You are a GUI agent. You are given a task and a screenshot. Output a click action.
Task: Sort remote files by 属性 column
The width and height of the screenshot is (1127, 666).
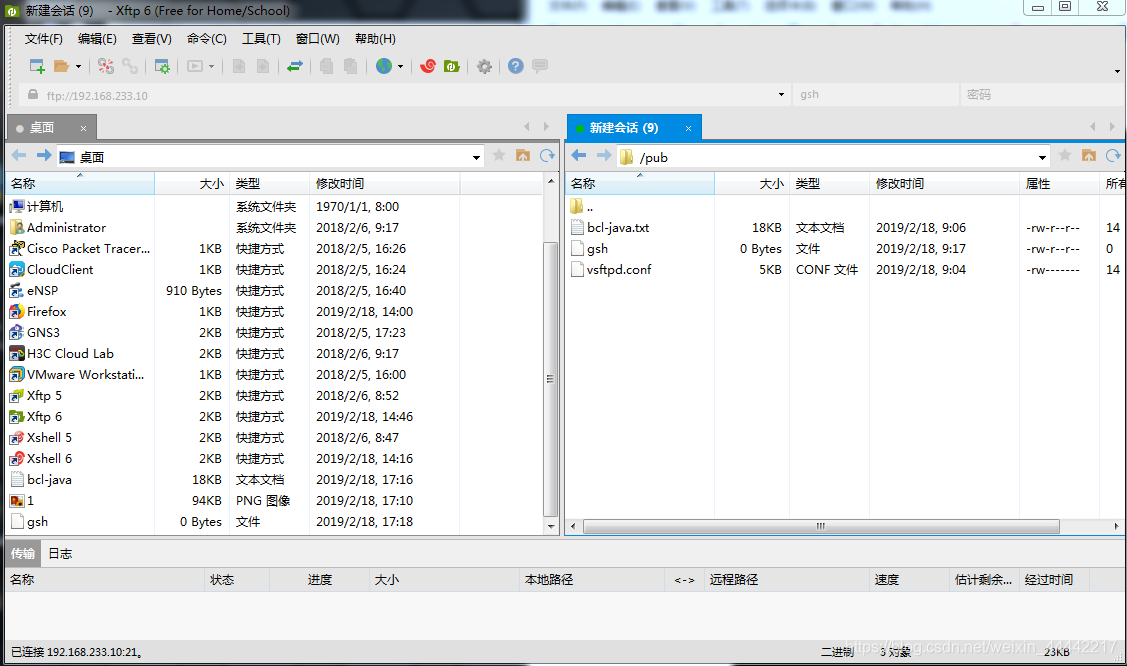(1059, 184)
